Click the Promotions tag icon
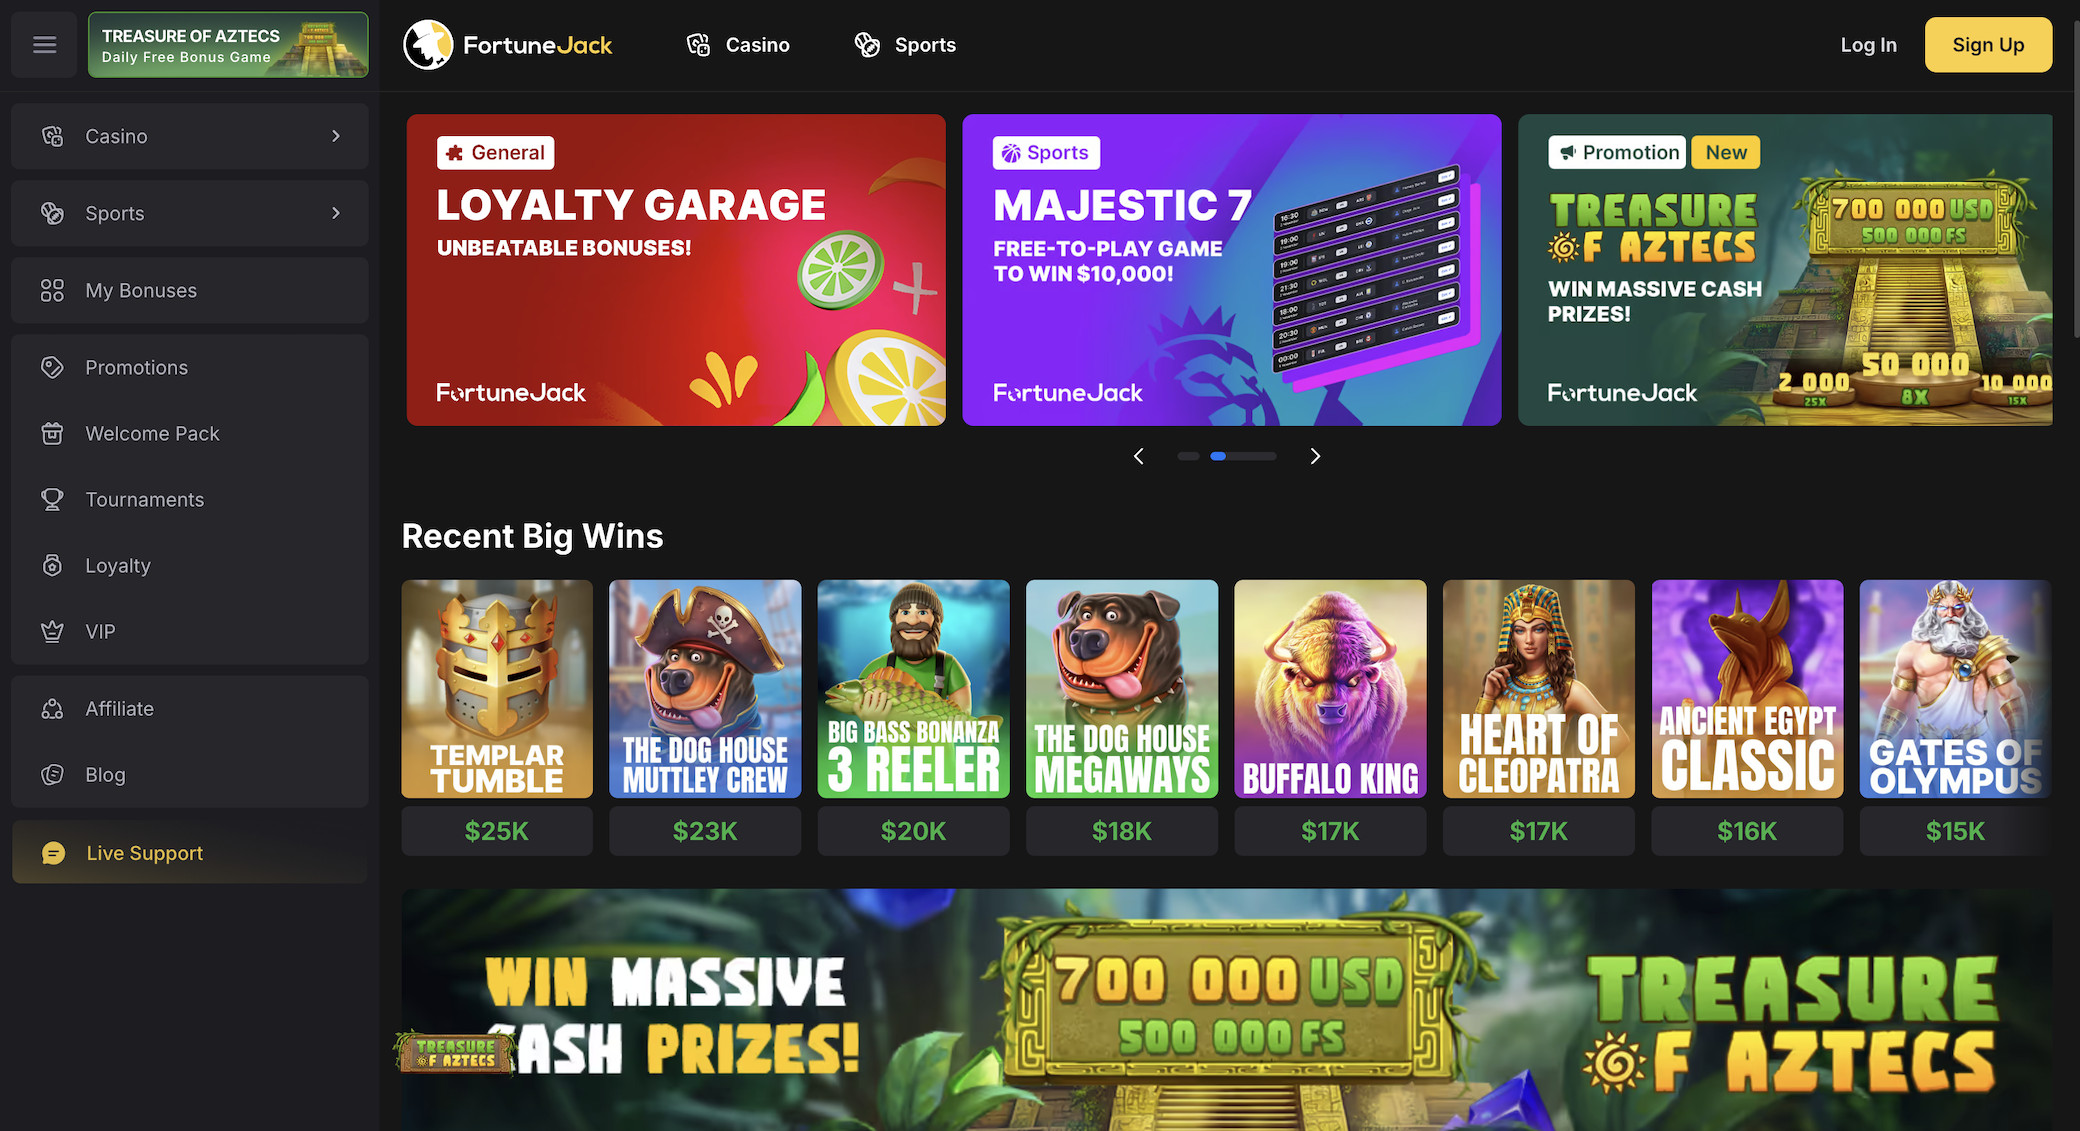 point(52,368)
